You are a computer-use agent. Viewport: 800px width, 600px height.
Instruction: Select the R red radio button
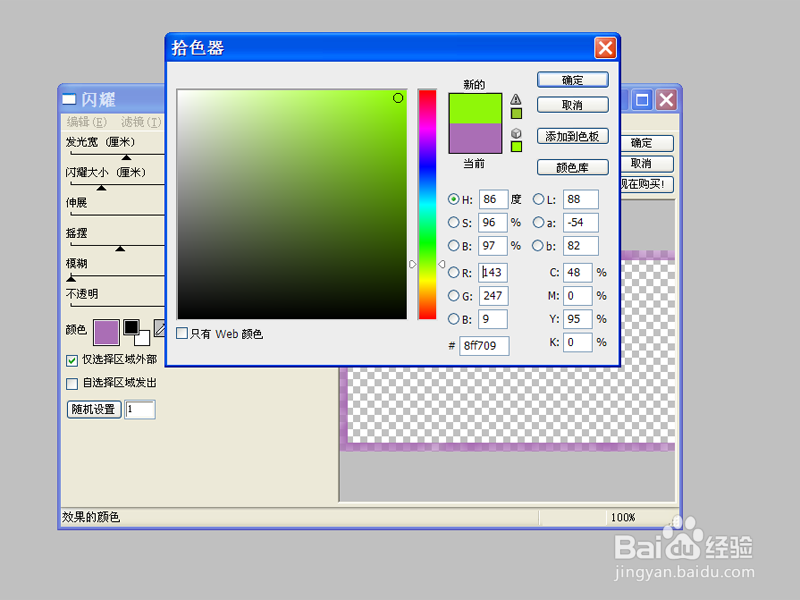coord(453,272)
